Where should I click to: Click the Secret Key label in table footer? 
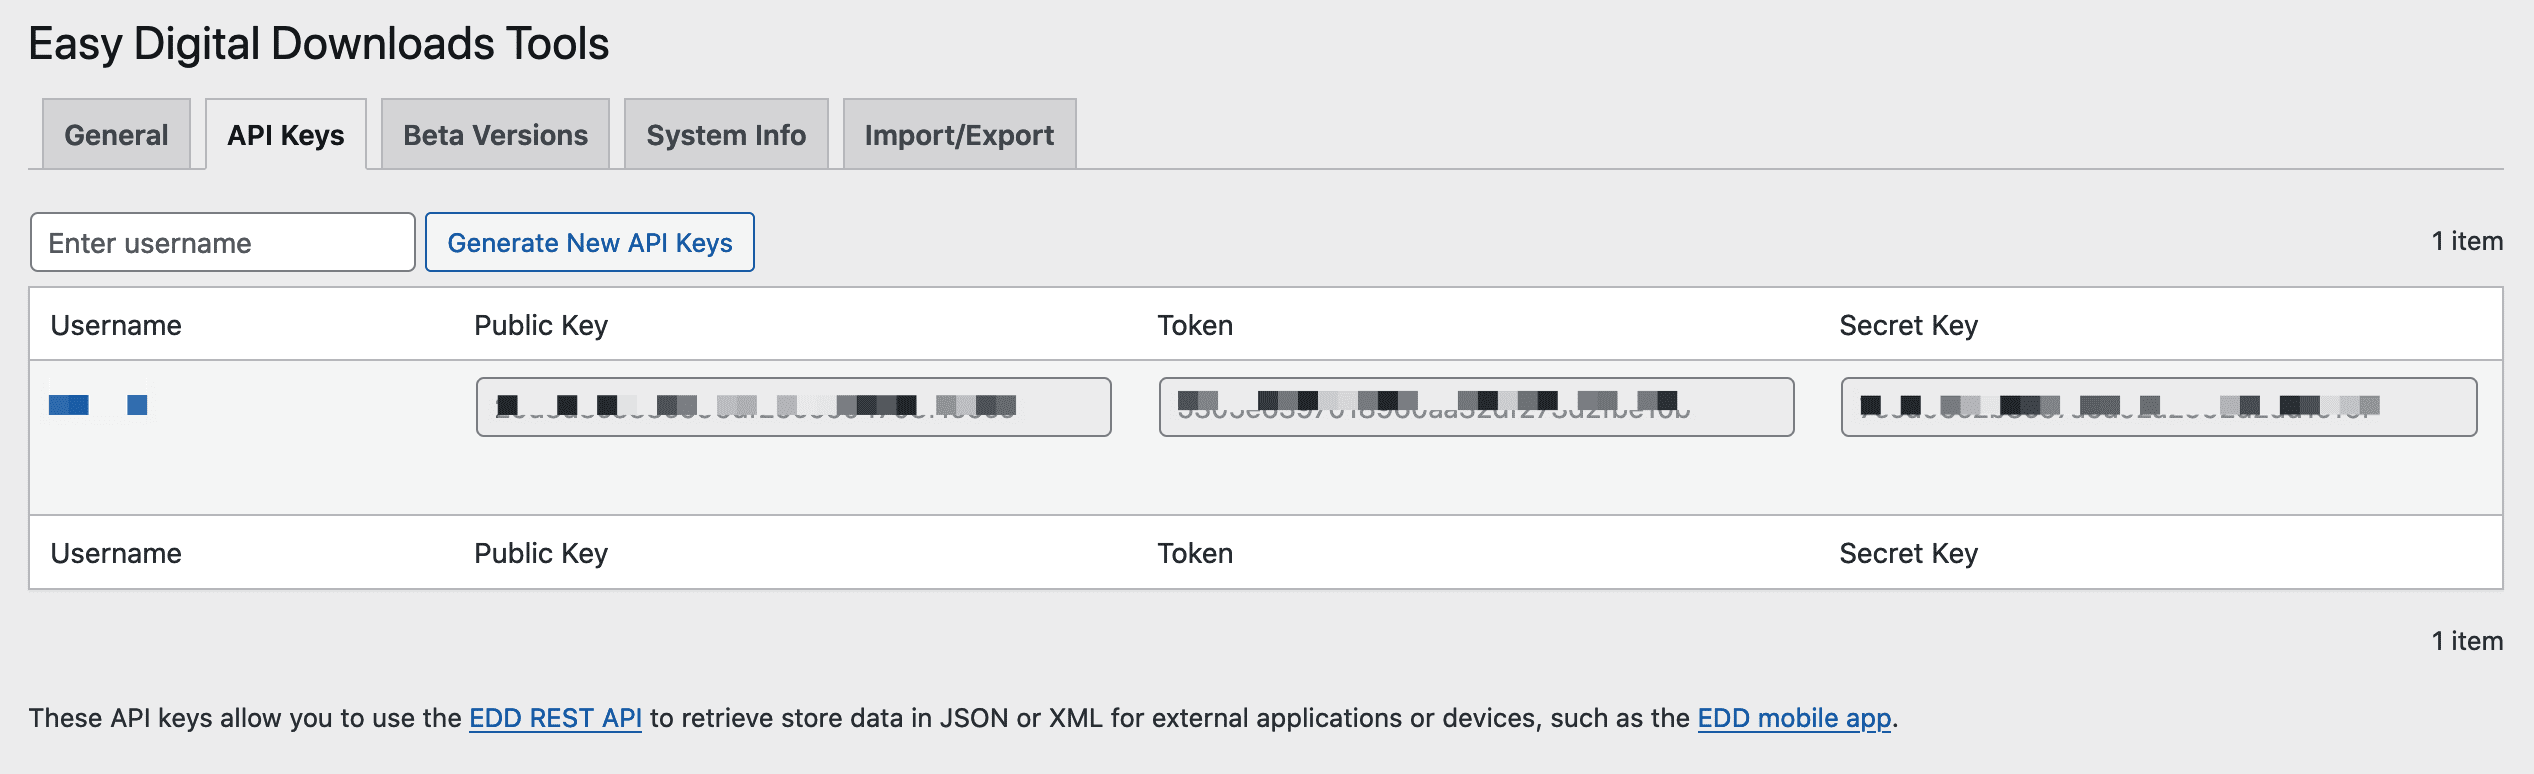(1908, 553)
